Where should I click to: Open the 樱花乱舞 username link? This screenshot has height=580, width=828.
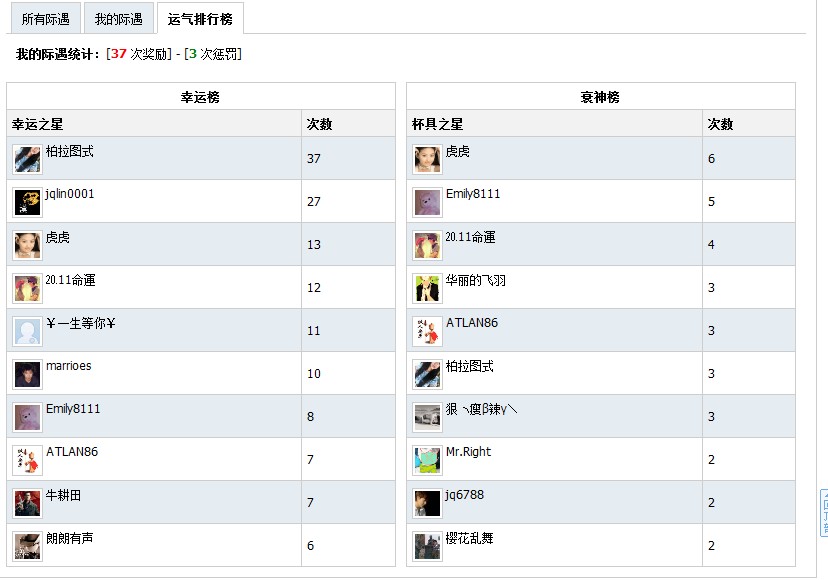tap(470, 538)
